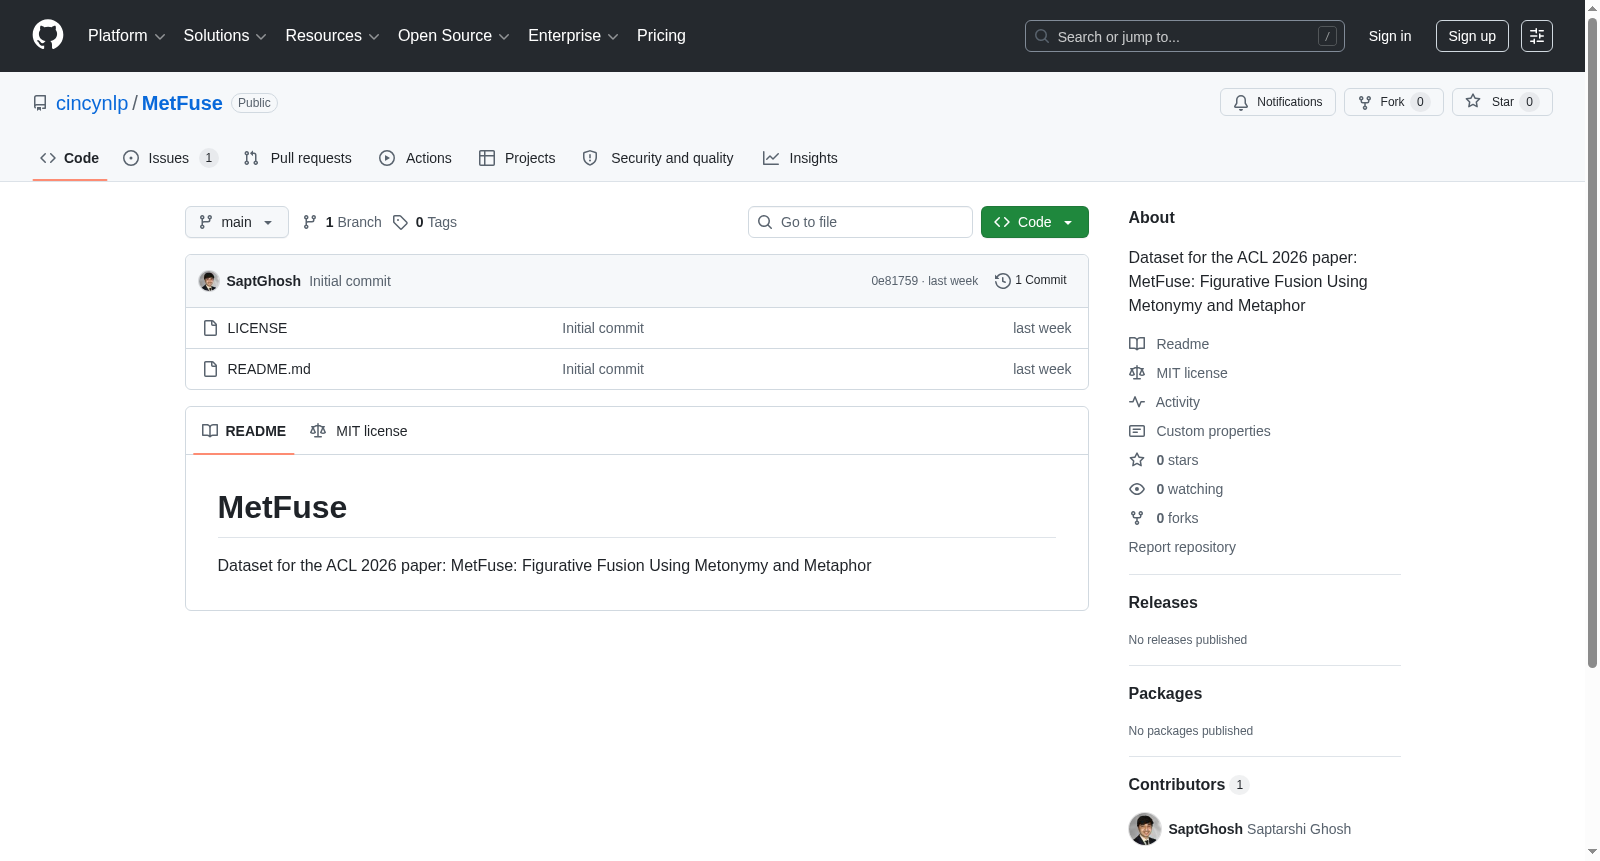The image size is (1600, 861).
Task: Open the Contributors heading link
Action: pyautogui.click(x=1189, y=785)
